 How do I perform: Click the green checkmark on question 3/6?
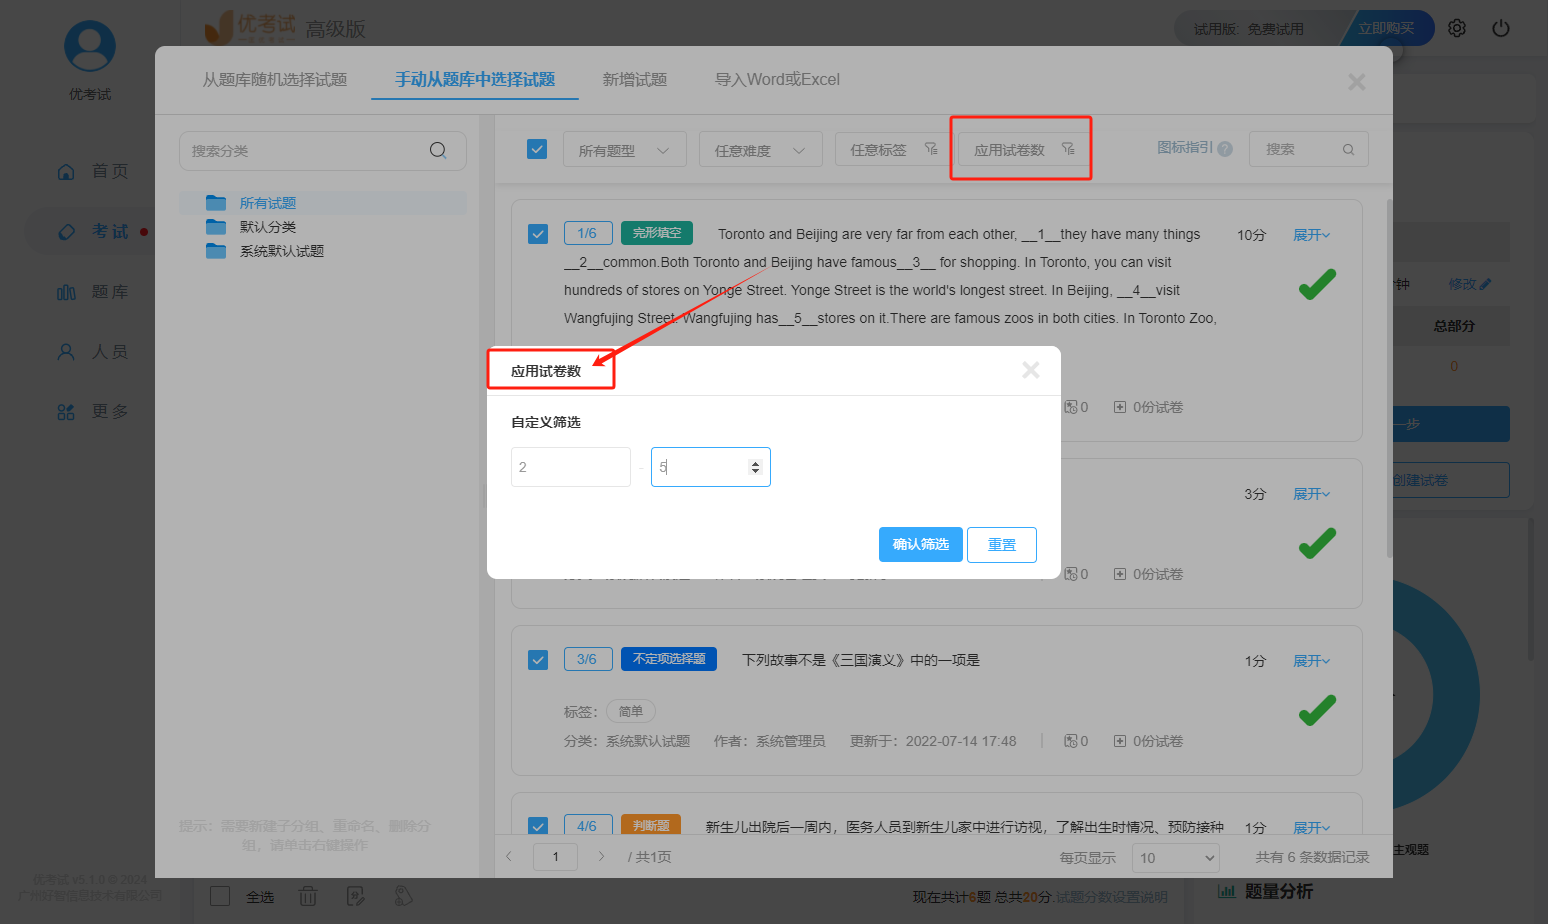click(1317, 710)
